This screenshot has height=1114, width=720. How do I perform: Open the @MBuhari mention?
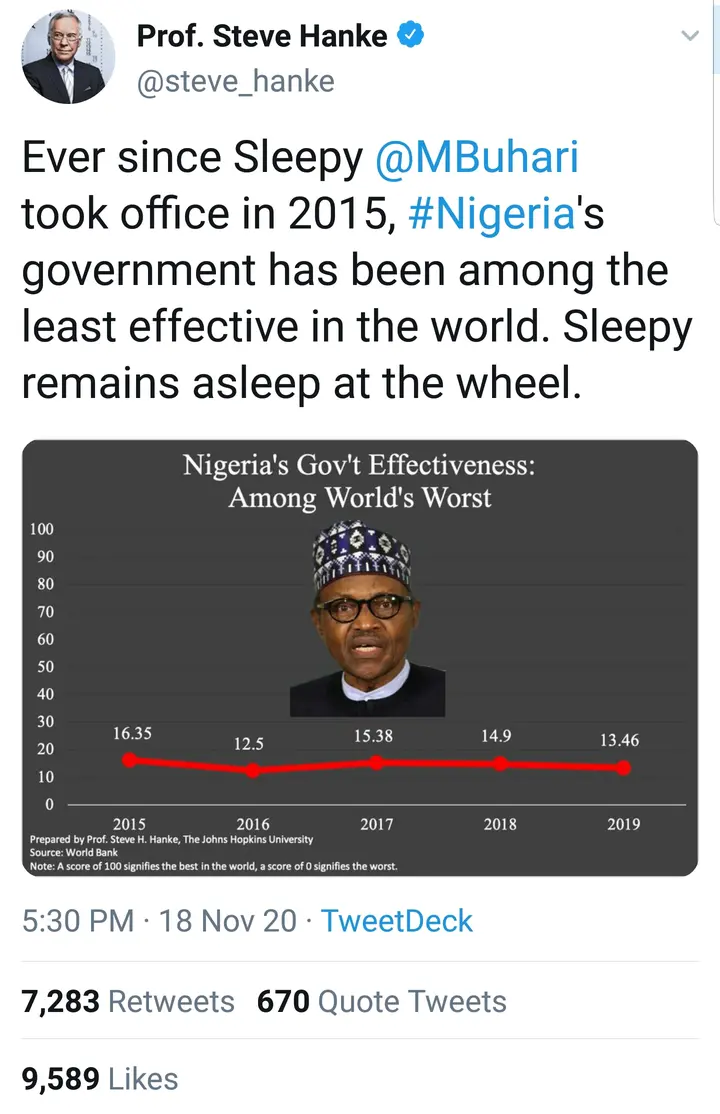478,158
